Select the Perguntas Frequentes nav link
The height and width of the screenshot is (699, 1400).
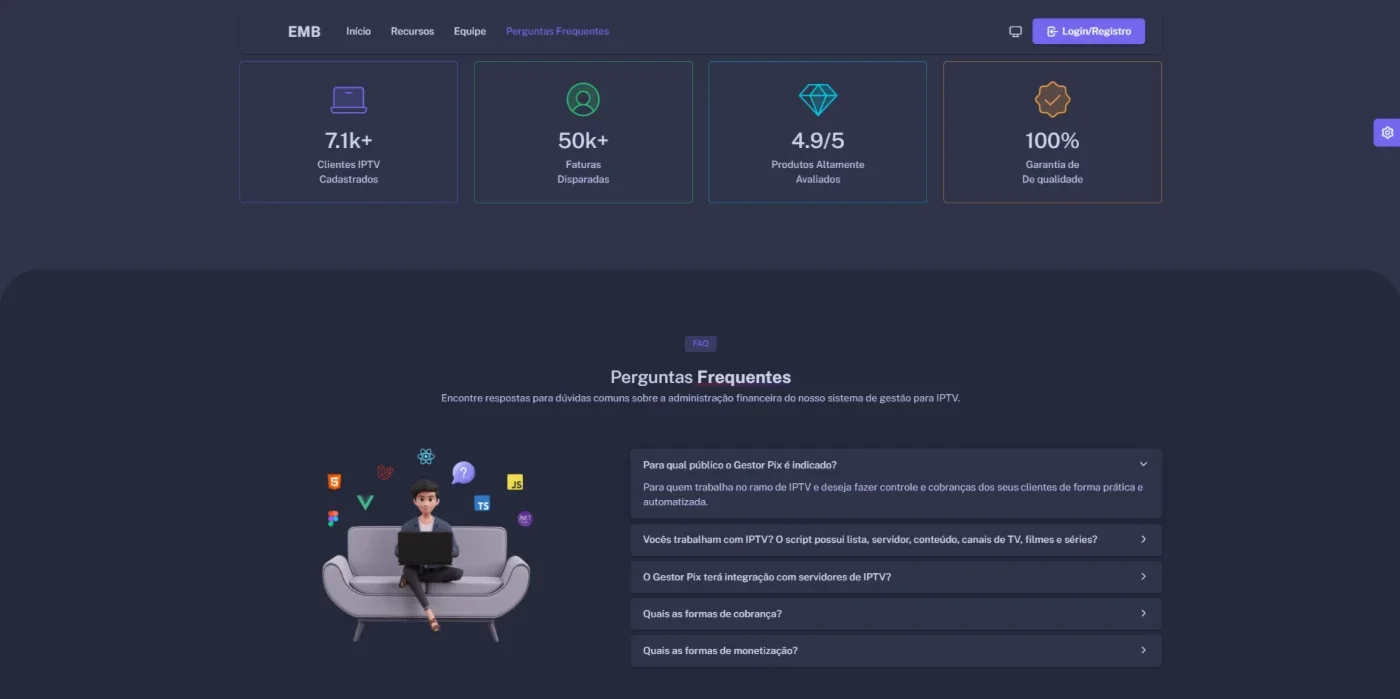[x=557, y=31]
